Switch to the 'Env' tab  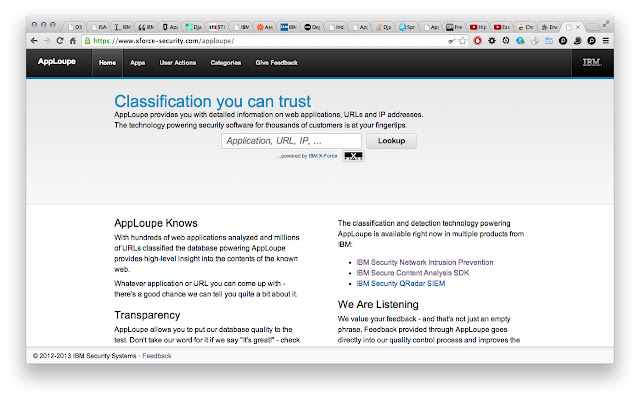549,27
